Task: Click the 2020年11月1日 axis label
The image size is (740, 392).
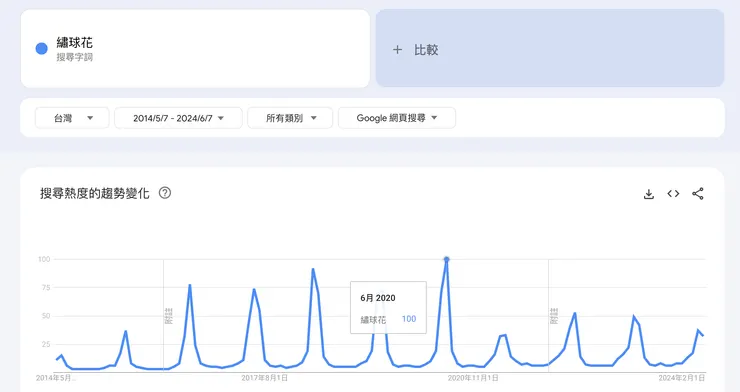Action: click(x=473, y=378)
